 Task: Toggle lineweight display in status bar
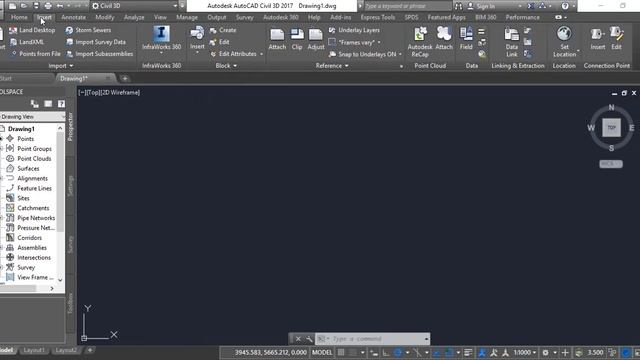click(x=468, y=353)
